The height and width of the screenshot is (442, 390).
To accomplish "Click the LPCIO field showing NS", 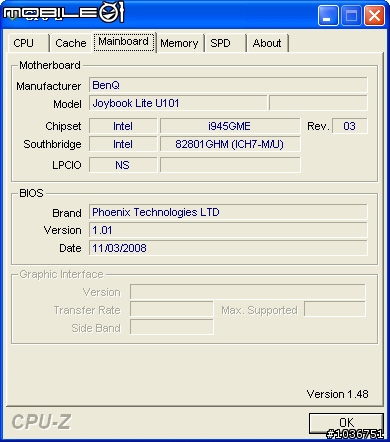I will [123, 165].
